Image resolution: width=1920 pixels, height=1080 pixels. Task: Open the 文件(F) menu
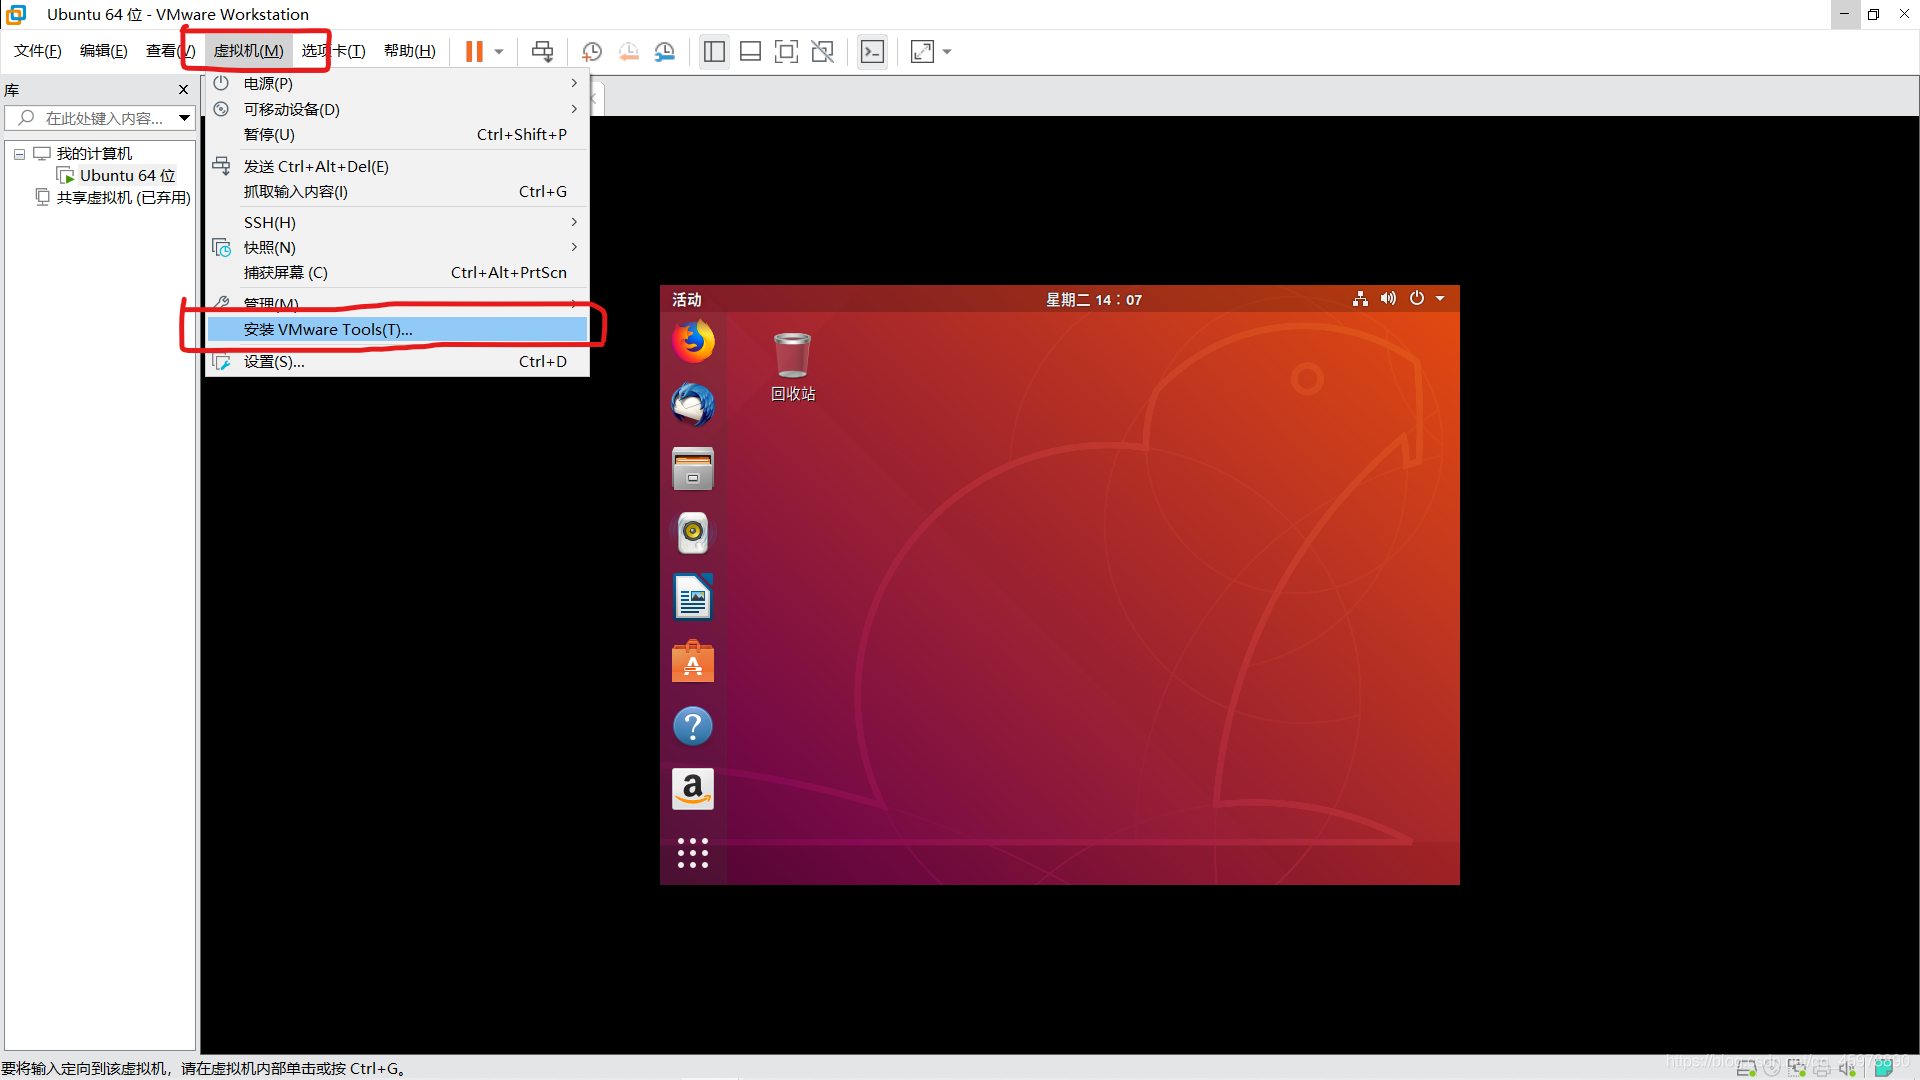click(x=38, y=51)
